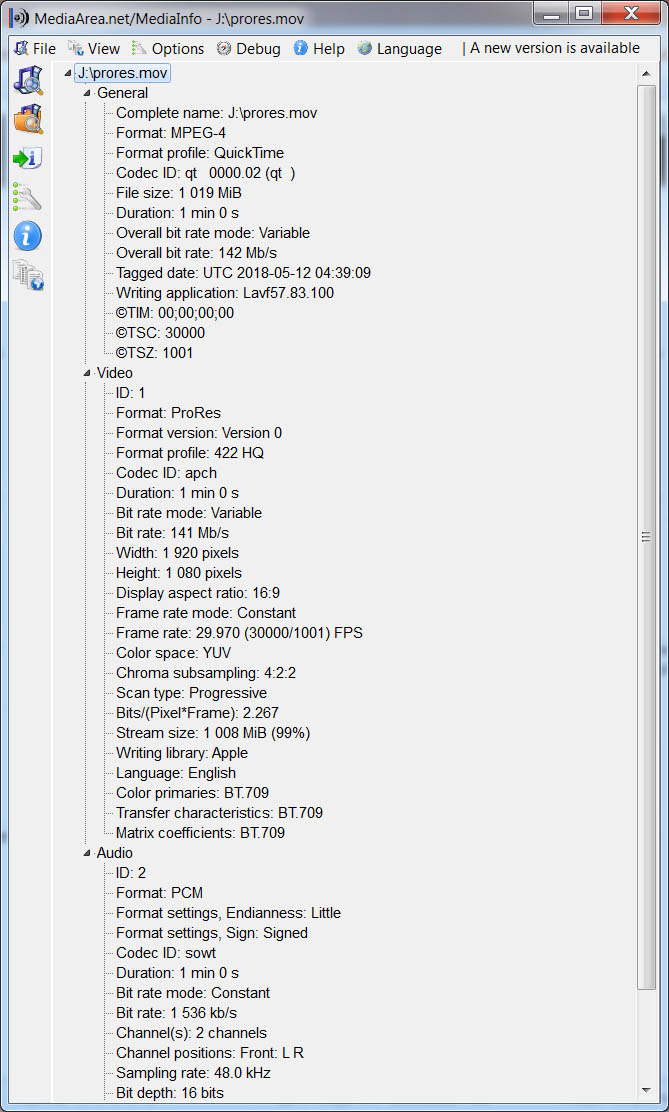Click scrollbar up arrow
This screenshot has width=669, height=1112.
pyautogui.click(x=646, y=74)
